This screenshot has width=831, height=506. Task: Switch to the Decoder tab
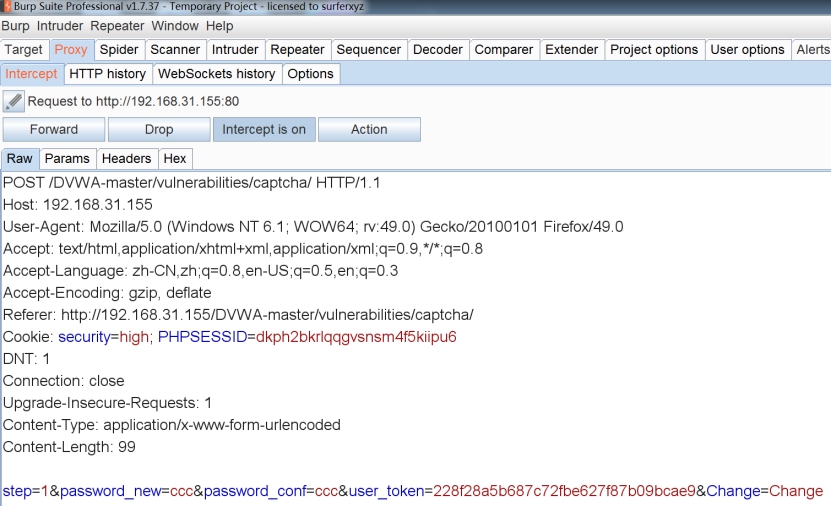click(438, 50)
